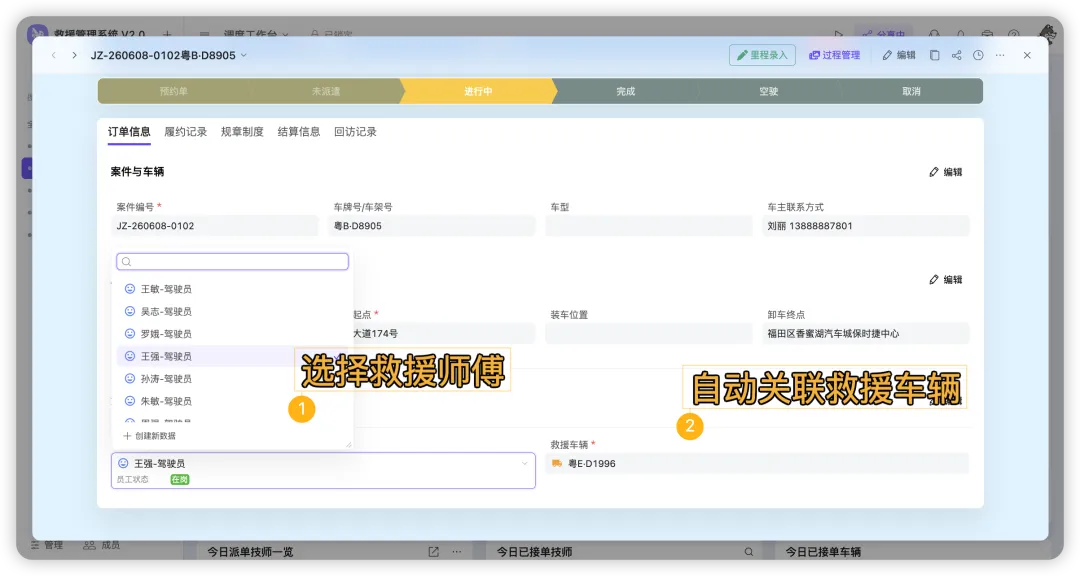The width and height of the screenshot is (1080, 576).
Task: Open 成员 members in background sidebar
Action: (x=102, y=545)
